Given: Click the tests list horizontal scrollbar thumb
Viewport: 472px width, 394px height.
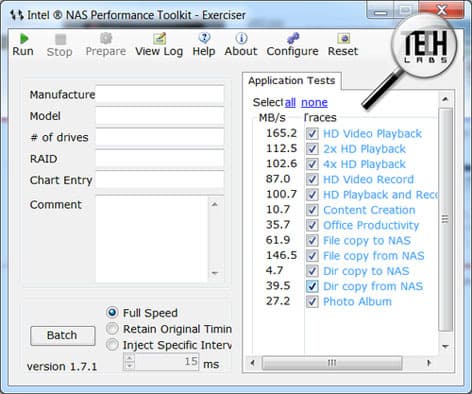Looking at the screenshot, I should (x=332, y=363).
